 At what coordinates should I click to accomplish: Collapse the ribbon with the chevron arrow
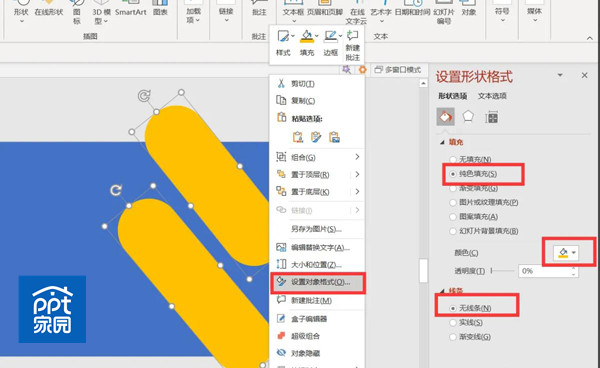click(590, 38)
